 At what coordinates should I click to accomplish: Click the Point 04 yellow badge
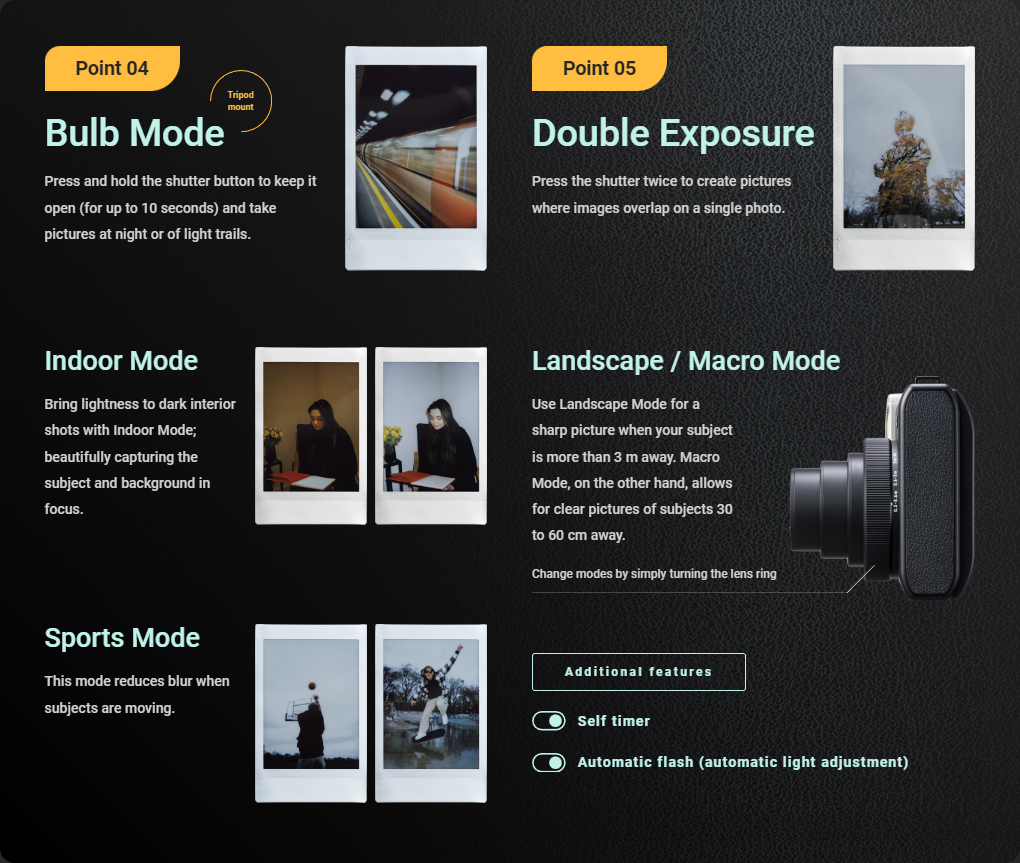point(112,68)
